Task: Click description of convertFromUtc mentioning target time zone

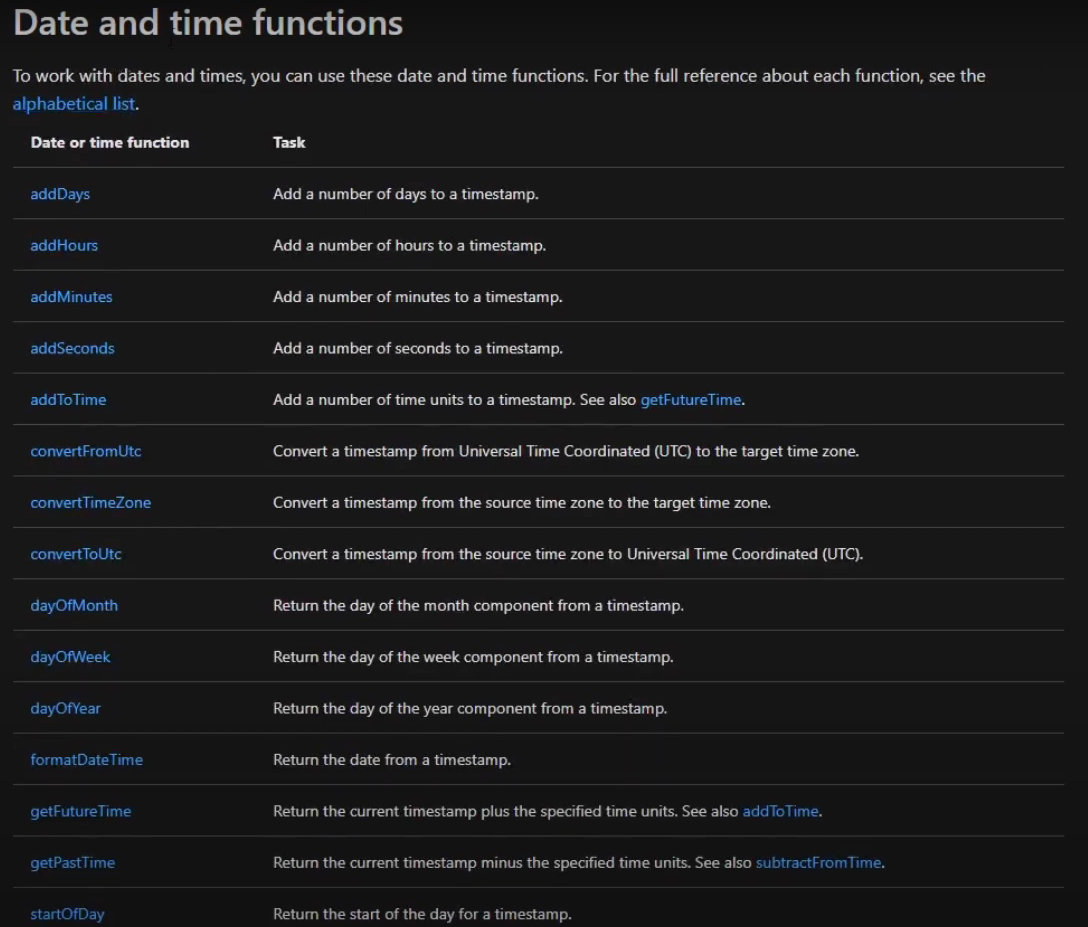Action: (566, 451)
